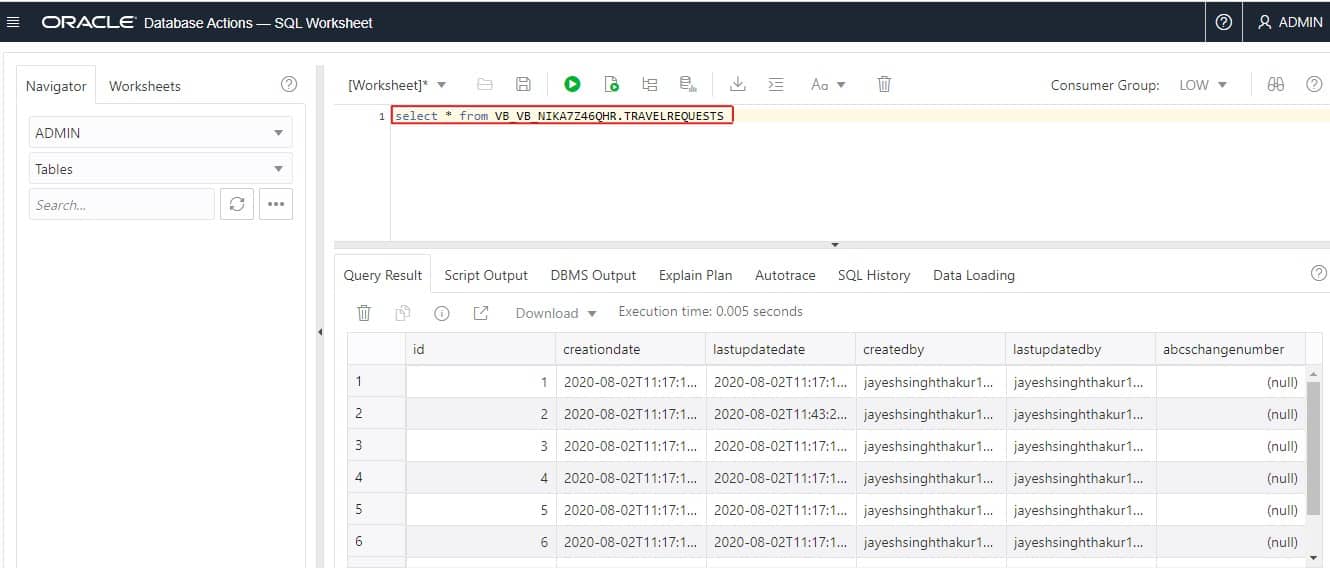Open the Tables object type dropdown
Image resolution: width=1330 pixels, height=568 pixels.
click(160, 169)
